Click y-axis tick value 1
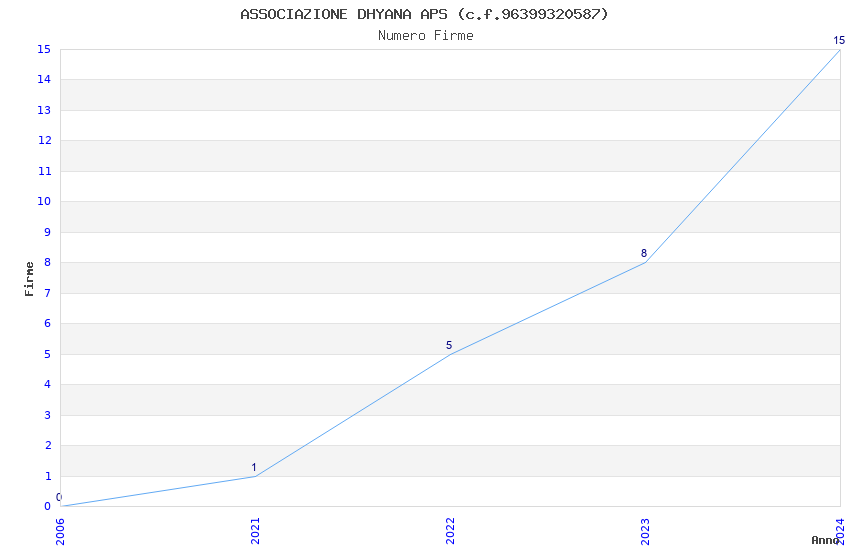The image size is (850, 550). coord(48,476)
